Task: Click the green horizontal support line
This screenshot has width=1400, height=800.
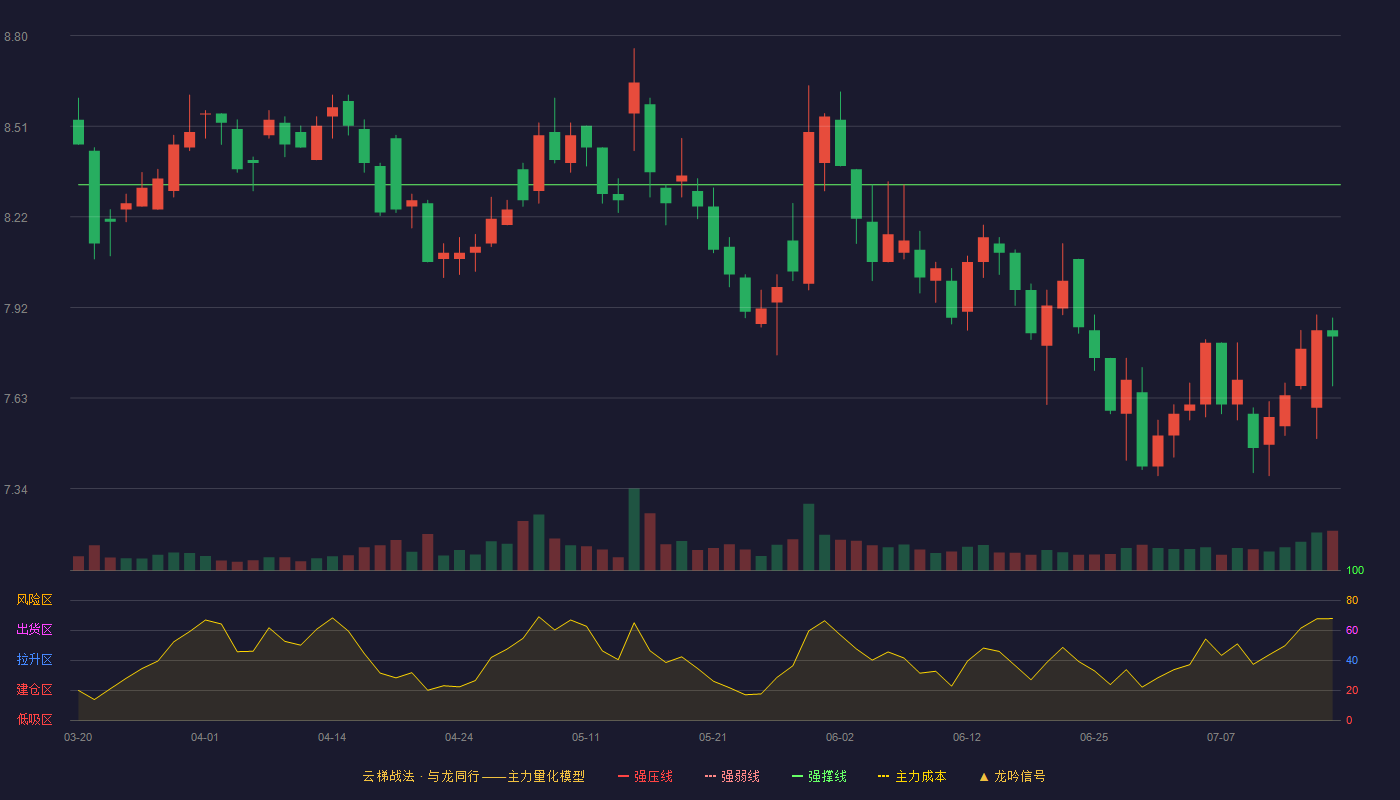Action: (x=709, y=185)
